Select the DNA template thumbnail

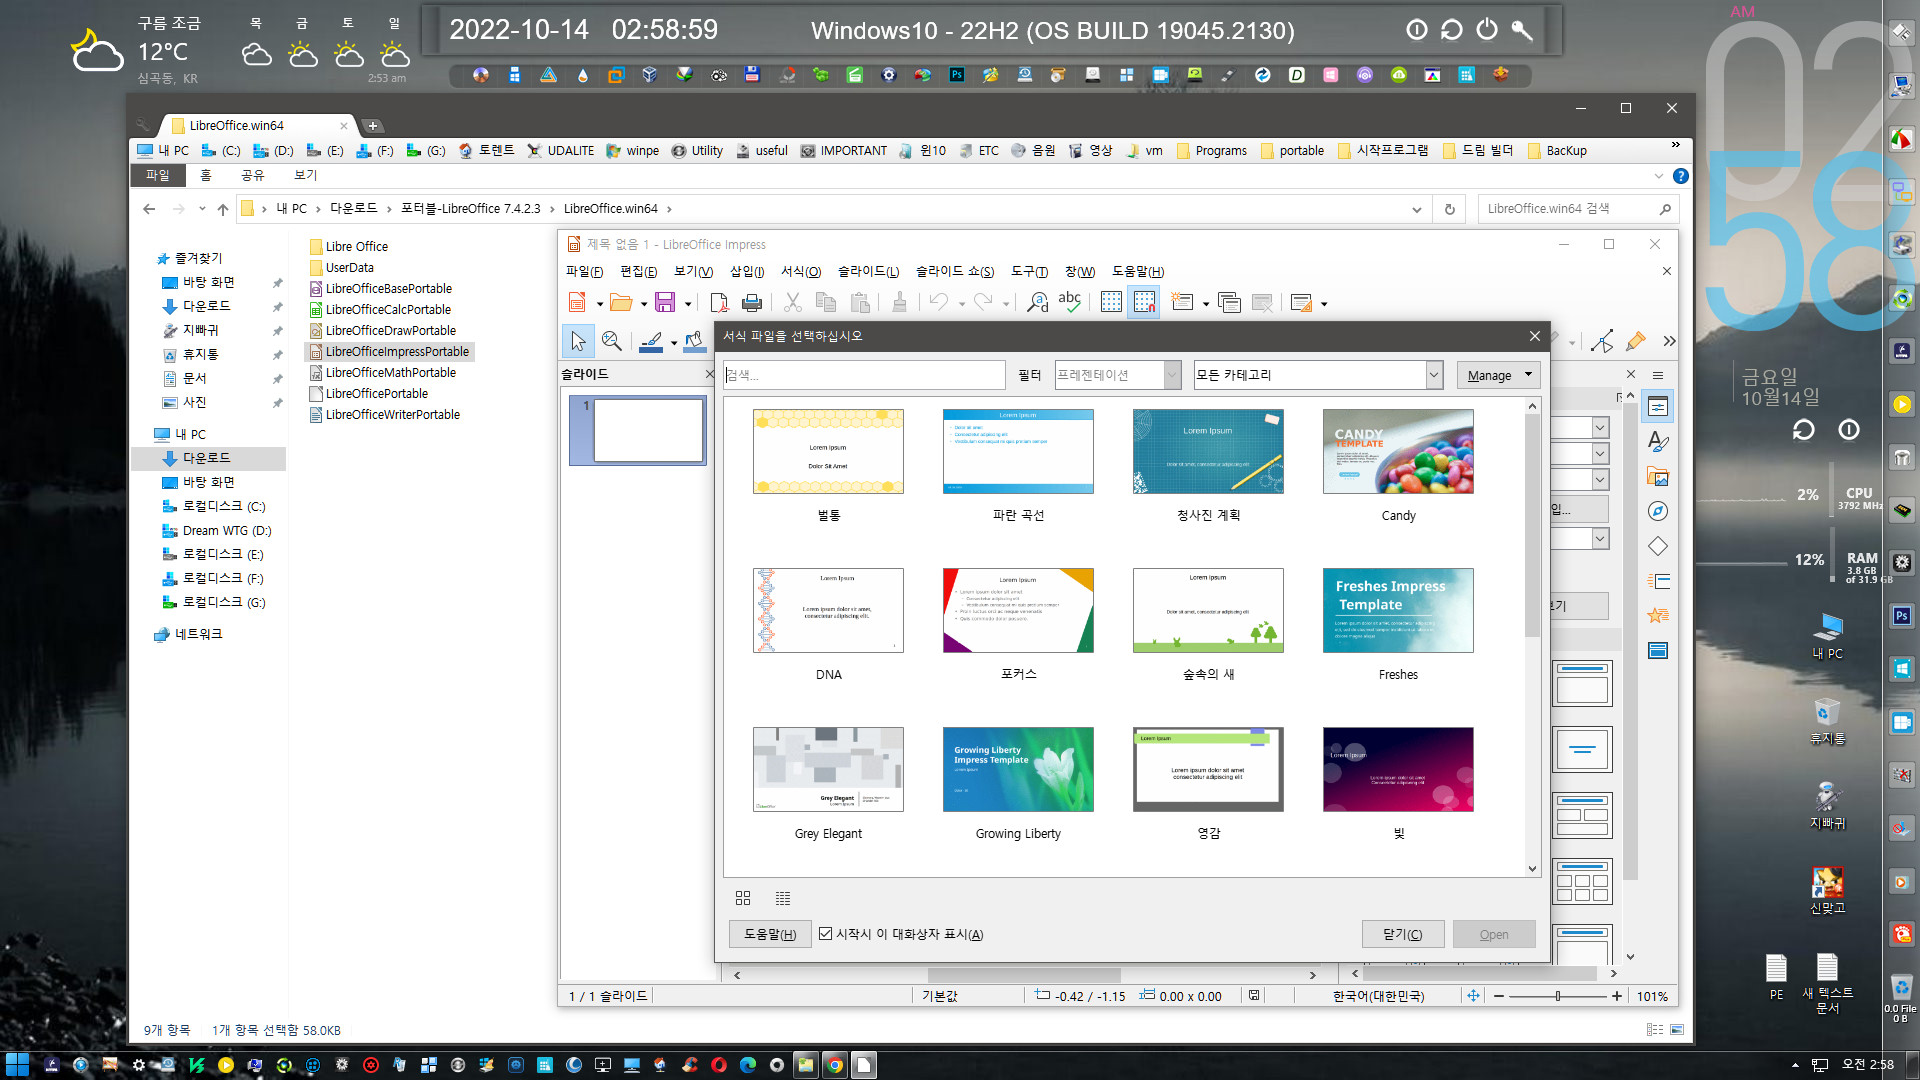point(828,610)
